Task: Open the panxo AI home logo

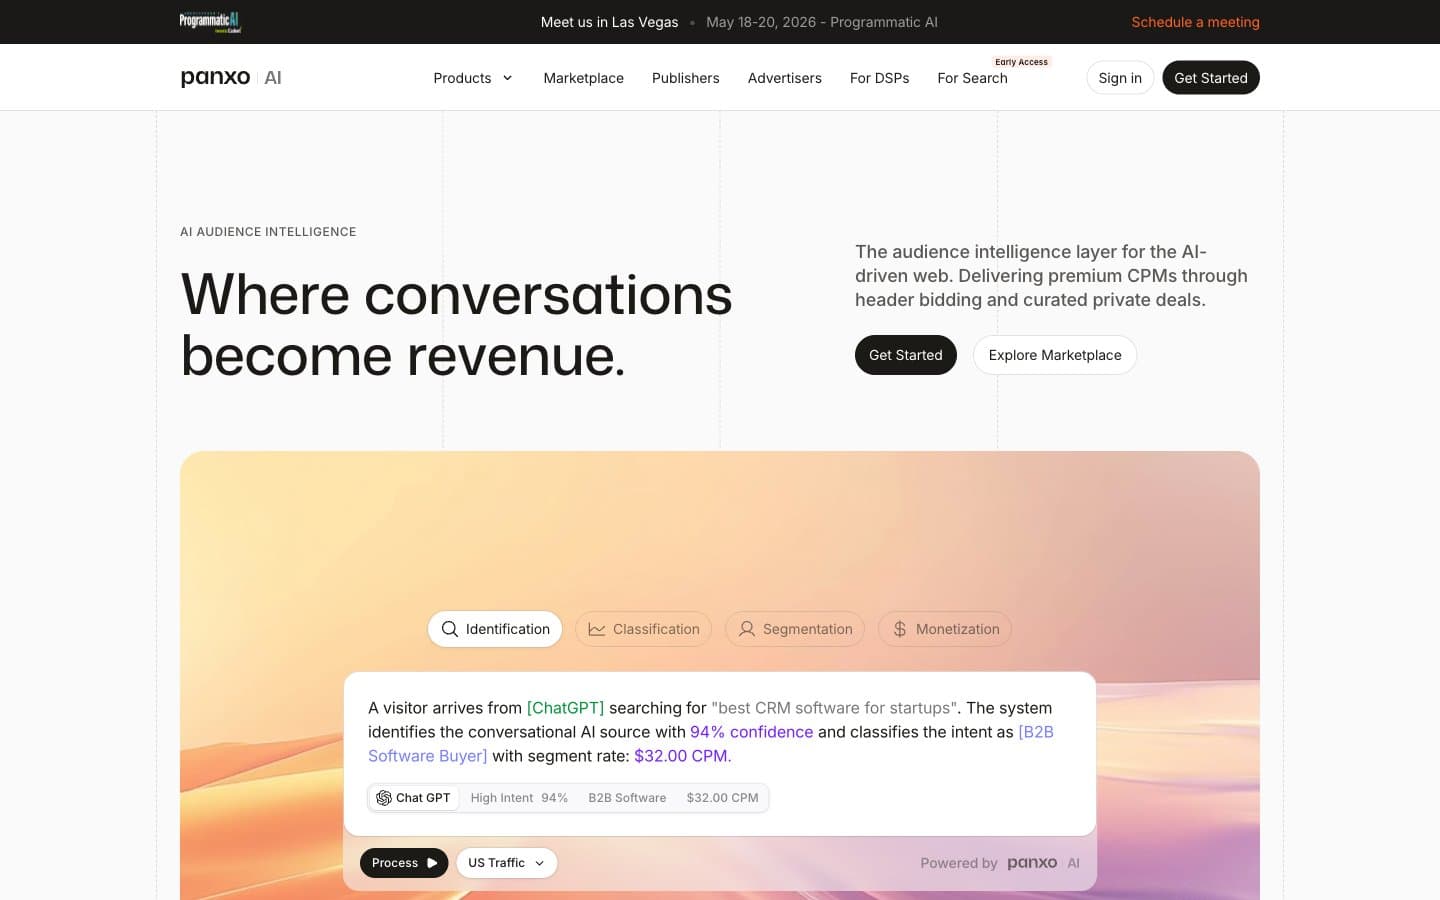Action: pyautogui.click(x=231, y=78)
